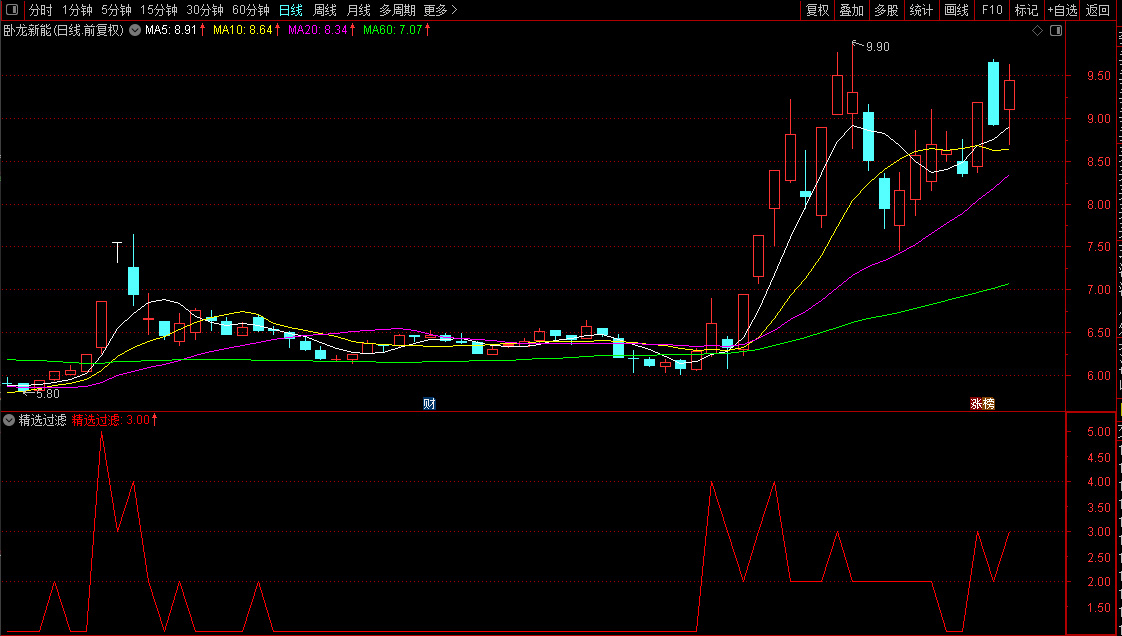Open main chart indicator dropdown beside stock name
Image resolution: width=1122 pixels, height=636 pixels.
135,31
